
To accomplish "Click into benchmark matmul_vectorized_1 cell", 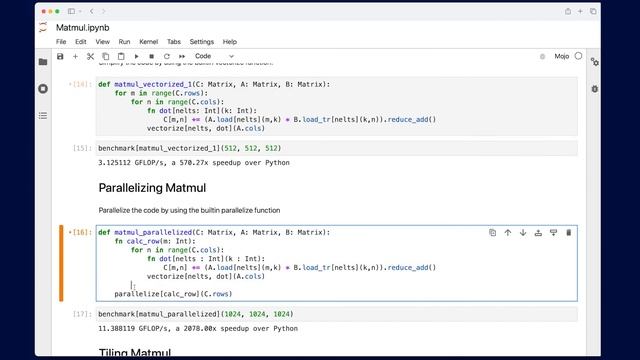I will tap(337, 148).
